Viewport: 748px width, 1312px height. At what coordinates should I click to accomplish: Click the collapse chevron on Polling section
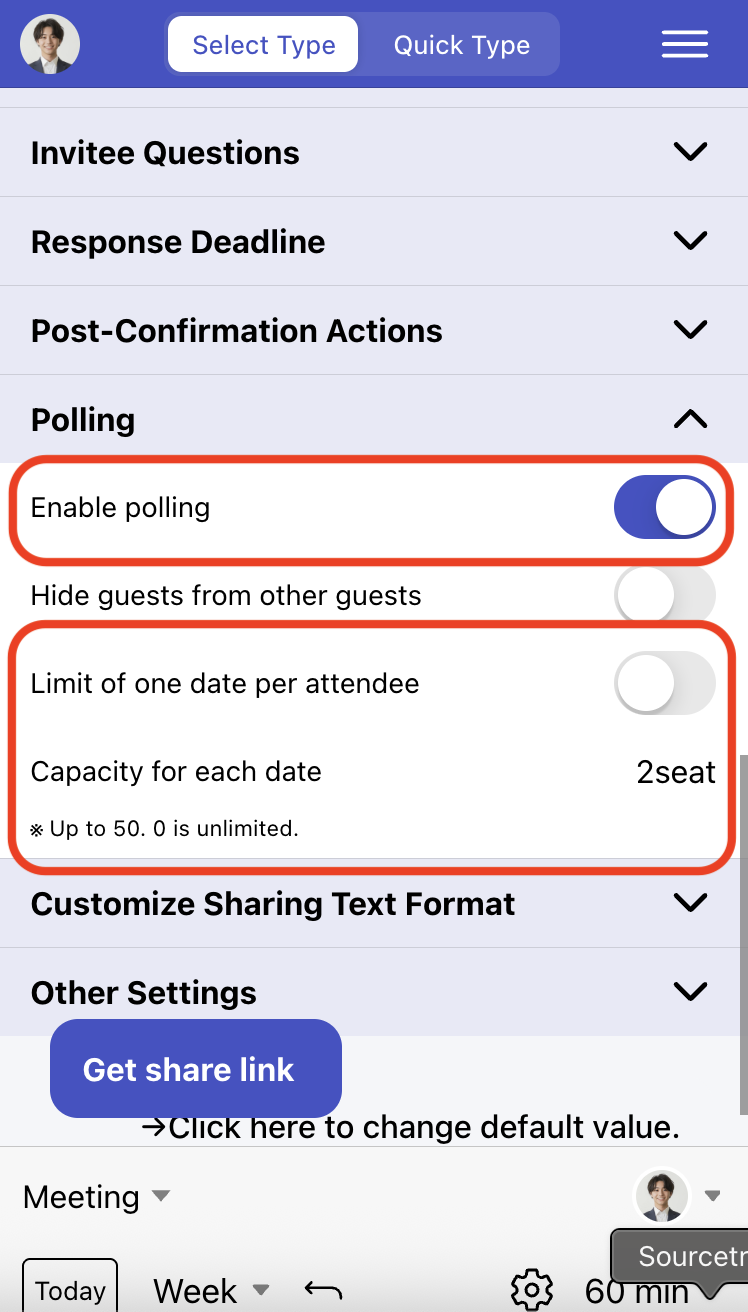689,419
